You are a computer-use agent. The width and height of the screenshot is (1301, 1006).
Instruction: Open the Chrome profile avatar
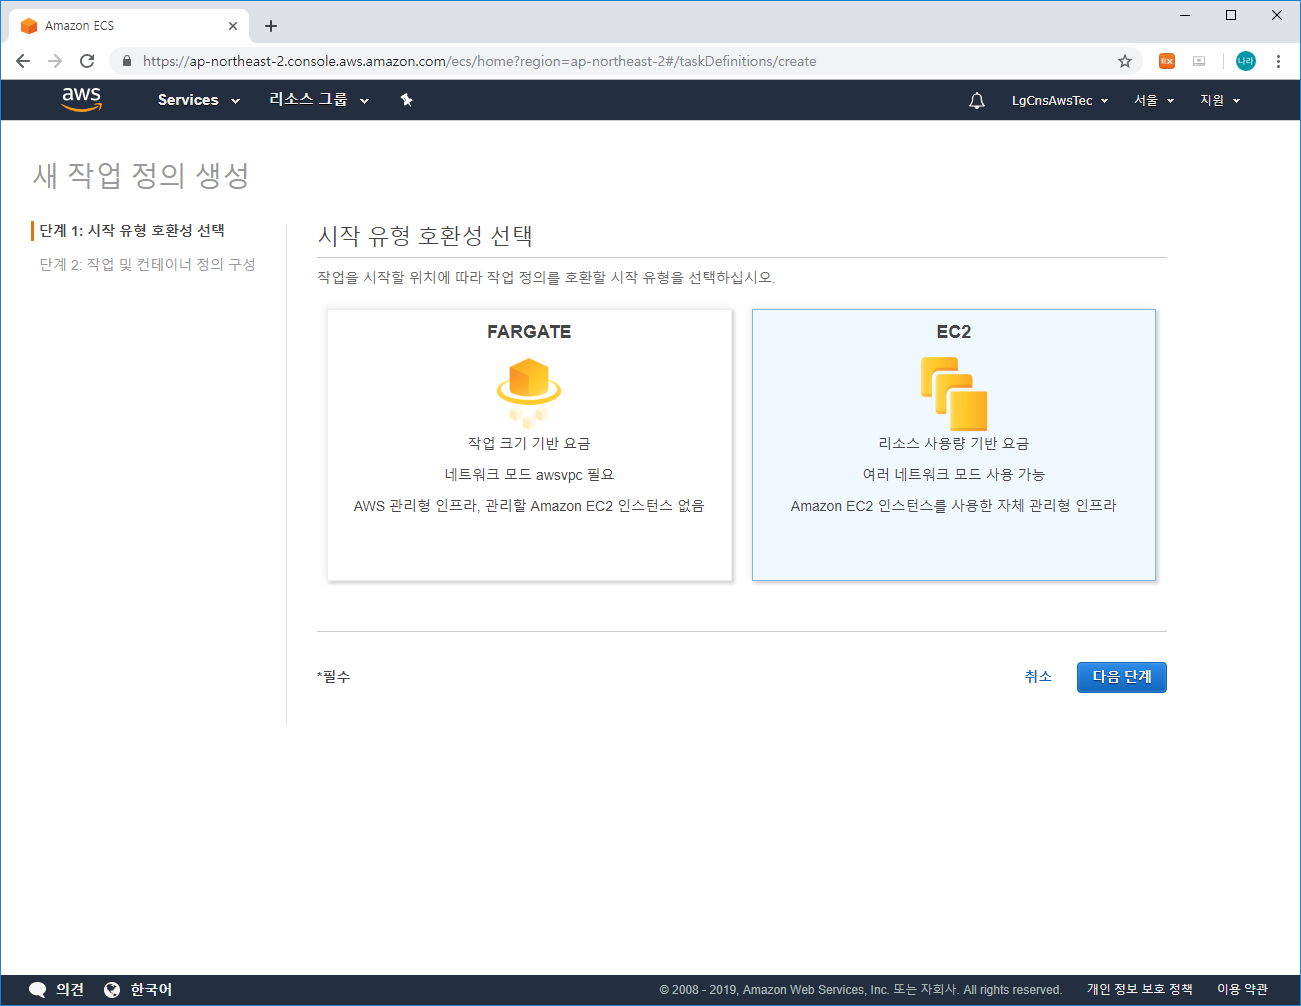(x=1246, y=61)
